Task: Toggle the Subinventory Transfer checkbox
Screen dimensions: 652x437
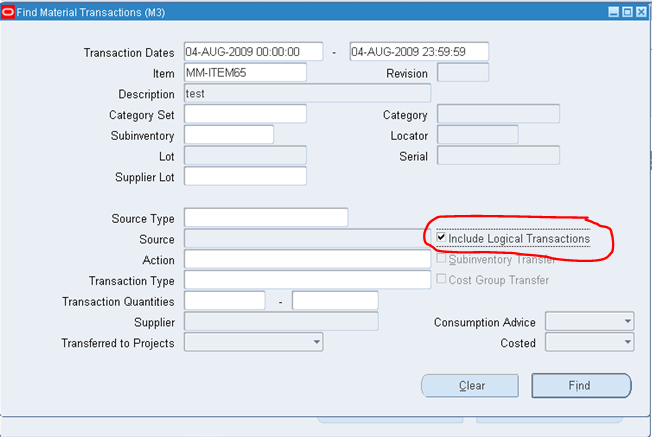Action: click(x=441, y=258)
